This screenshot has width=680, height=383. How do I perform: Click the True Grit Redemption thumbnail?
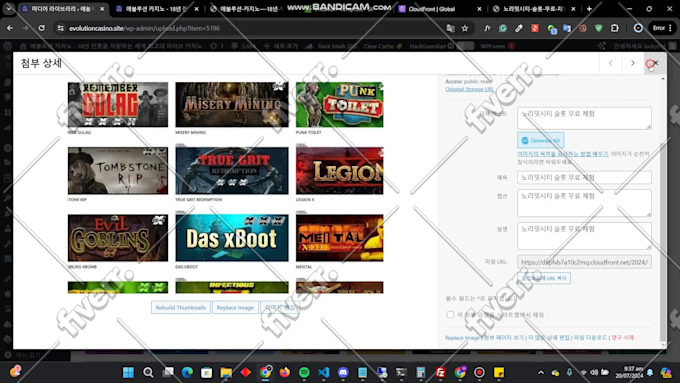pyautogui.click(x=232, y=170)
